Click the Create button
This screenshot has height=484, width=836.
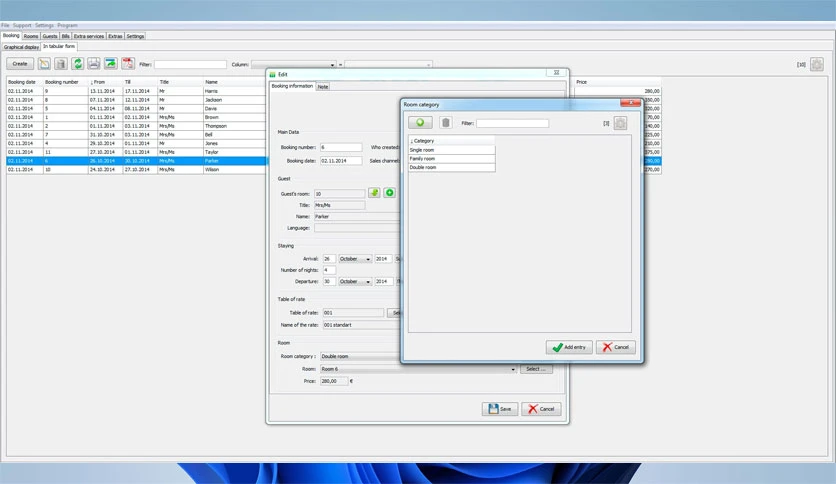[x=20, y=63]
